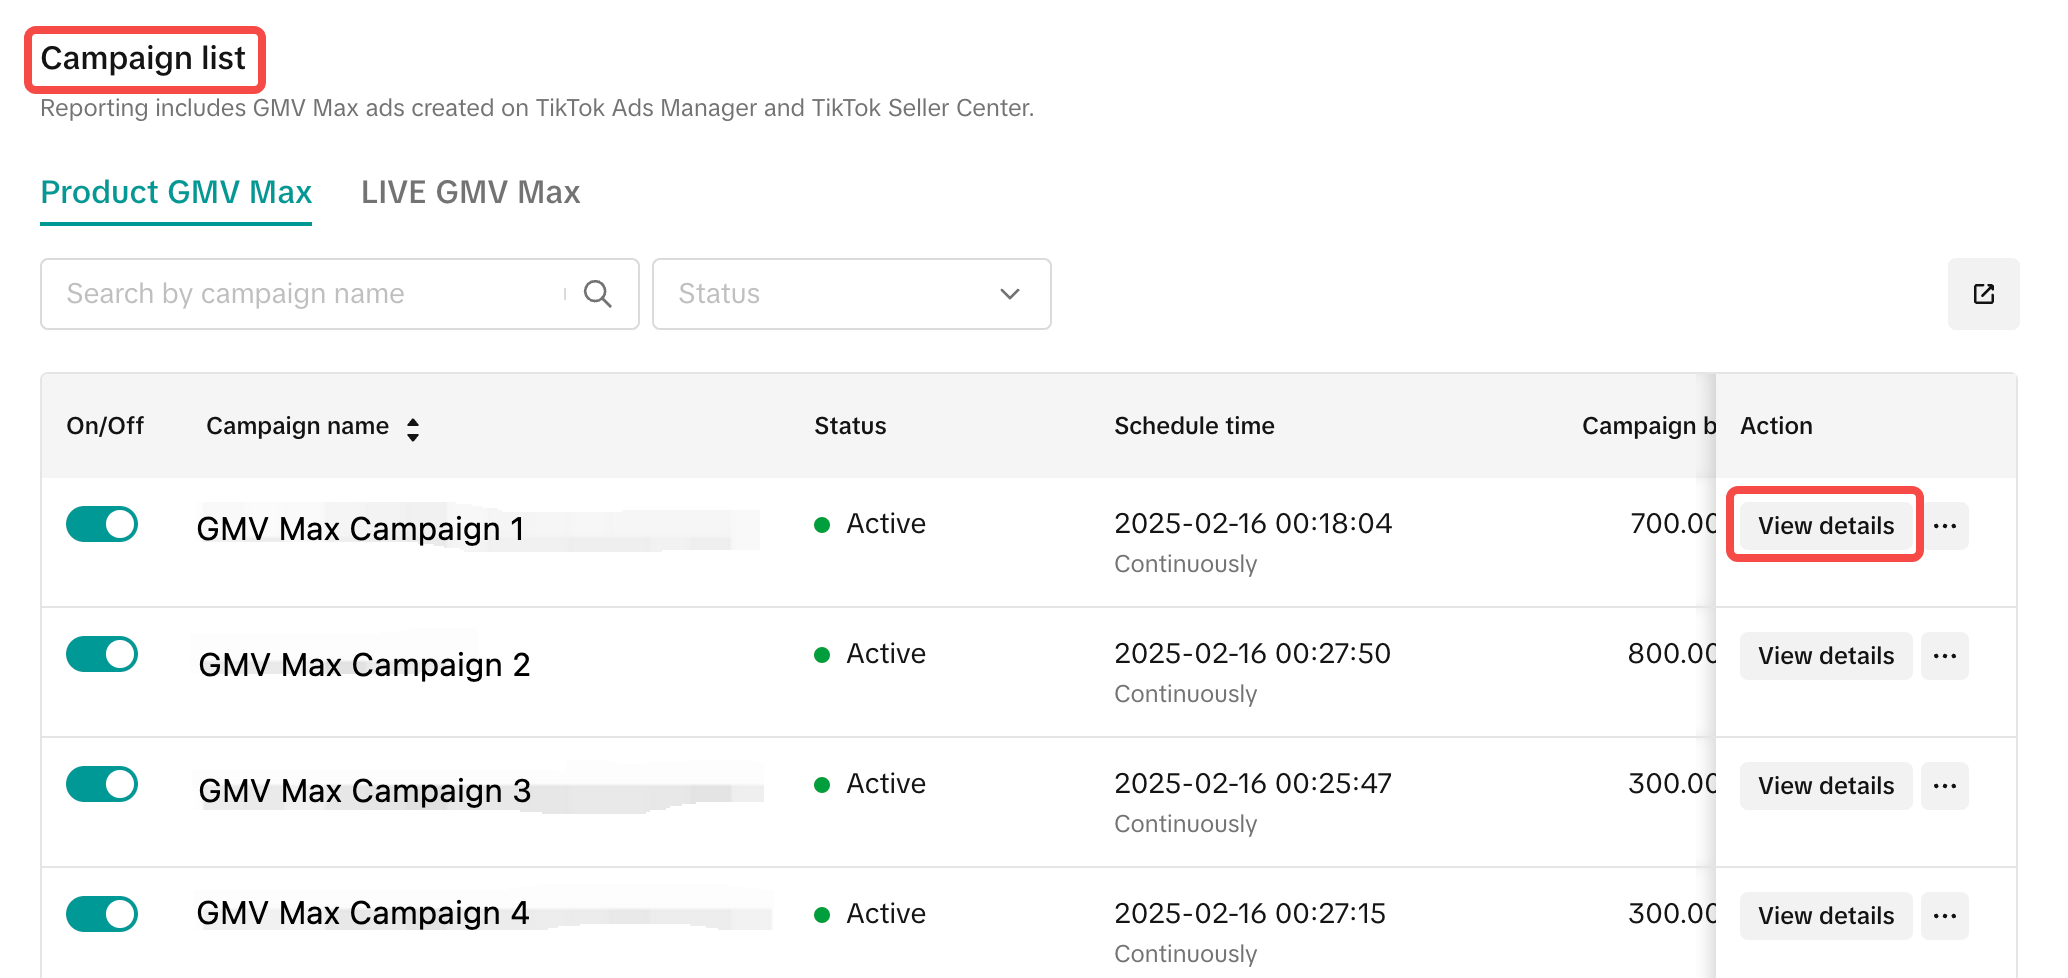View details of GMV Max Campaign 1
This screenshot has height=978, width=2068.
[1825, 526]
